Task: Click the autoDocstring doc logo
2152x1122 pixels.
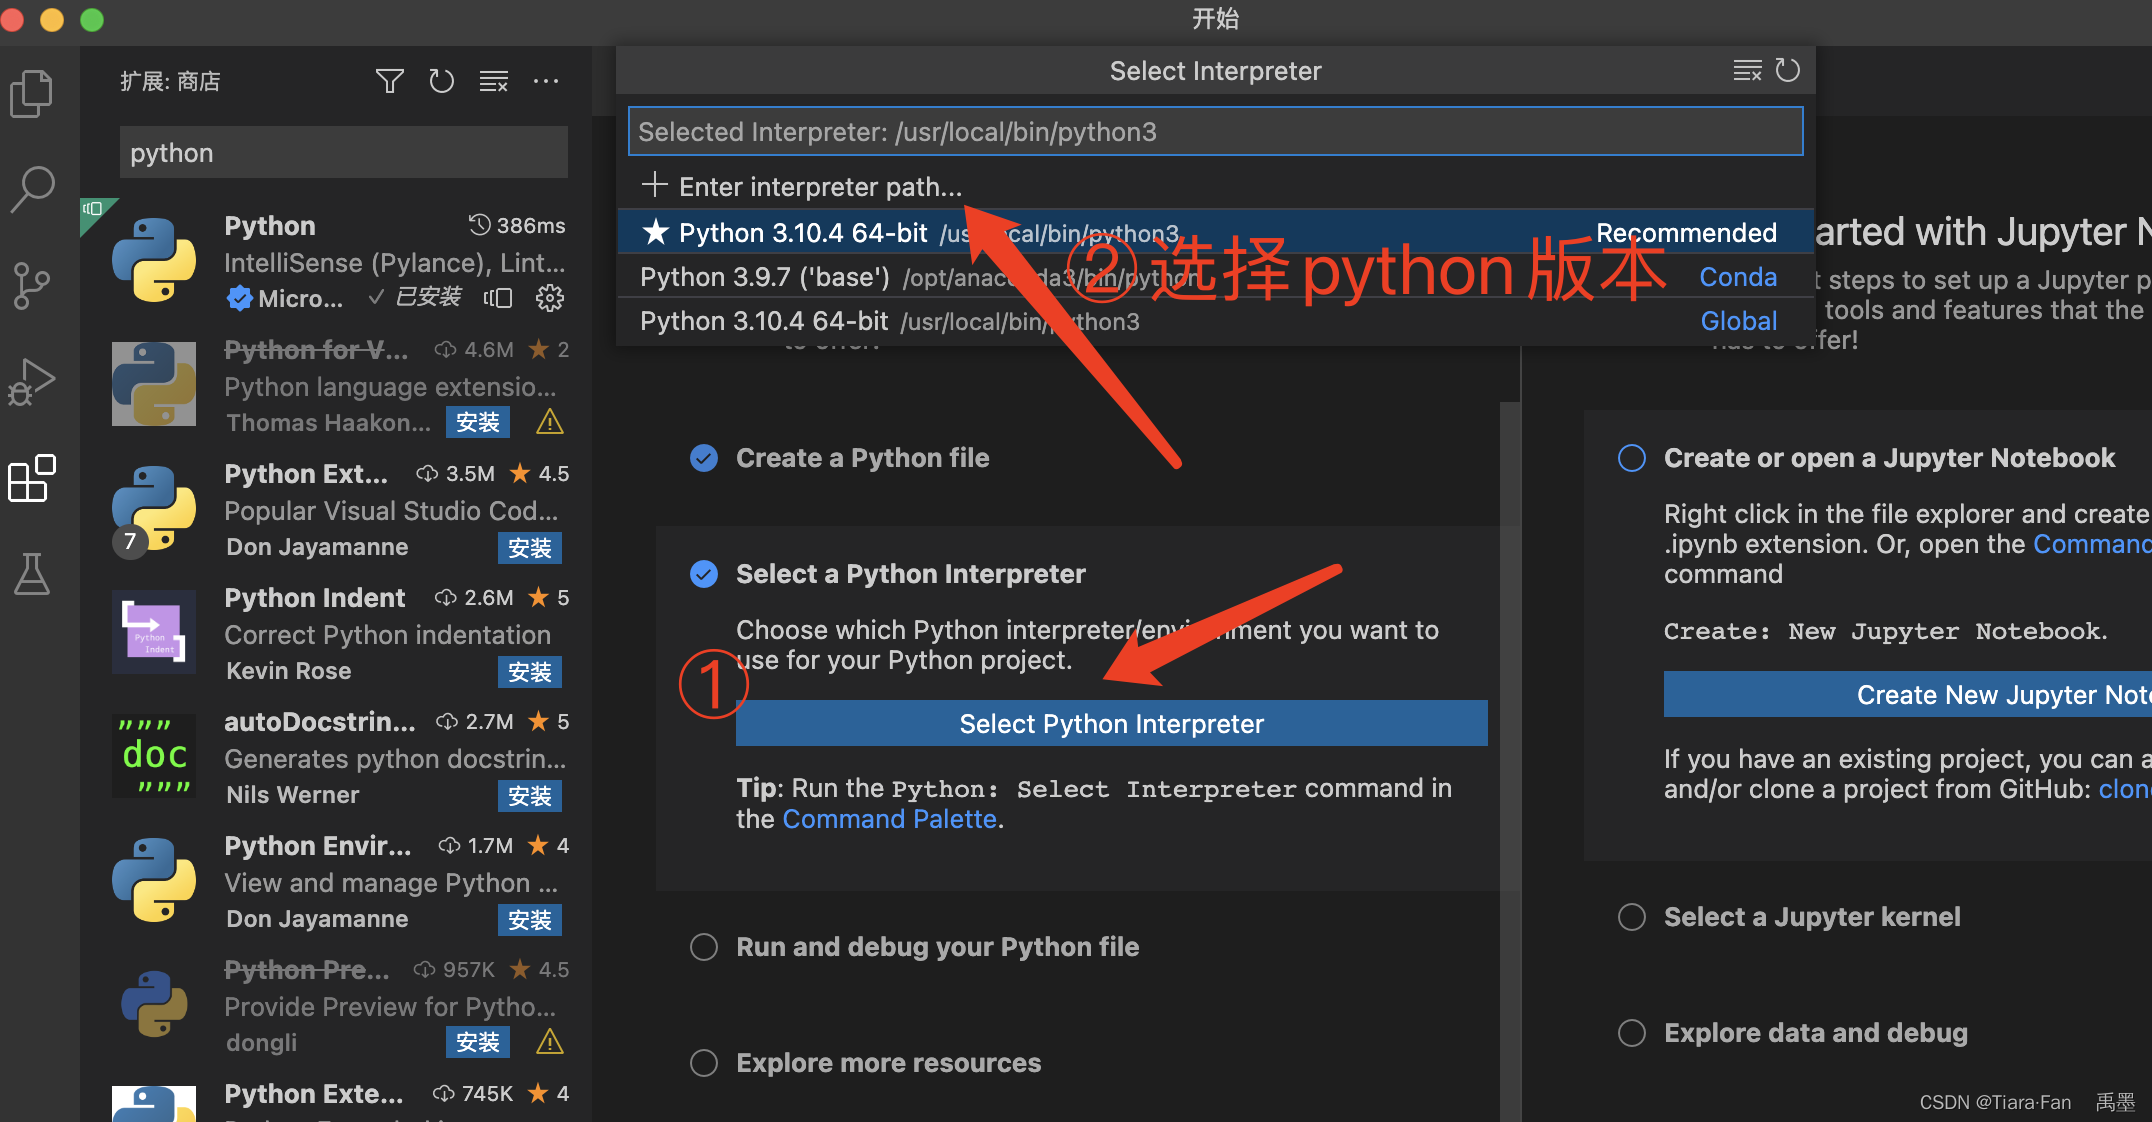Action: click(154, 756)
